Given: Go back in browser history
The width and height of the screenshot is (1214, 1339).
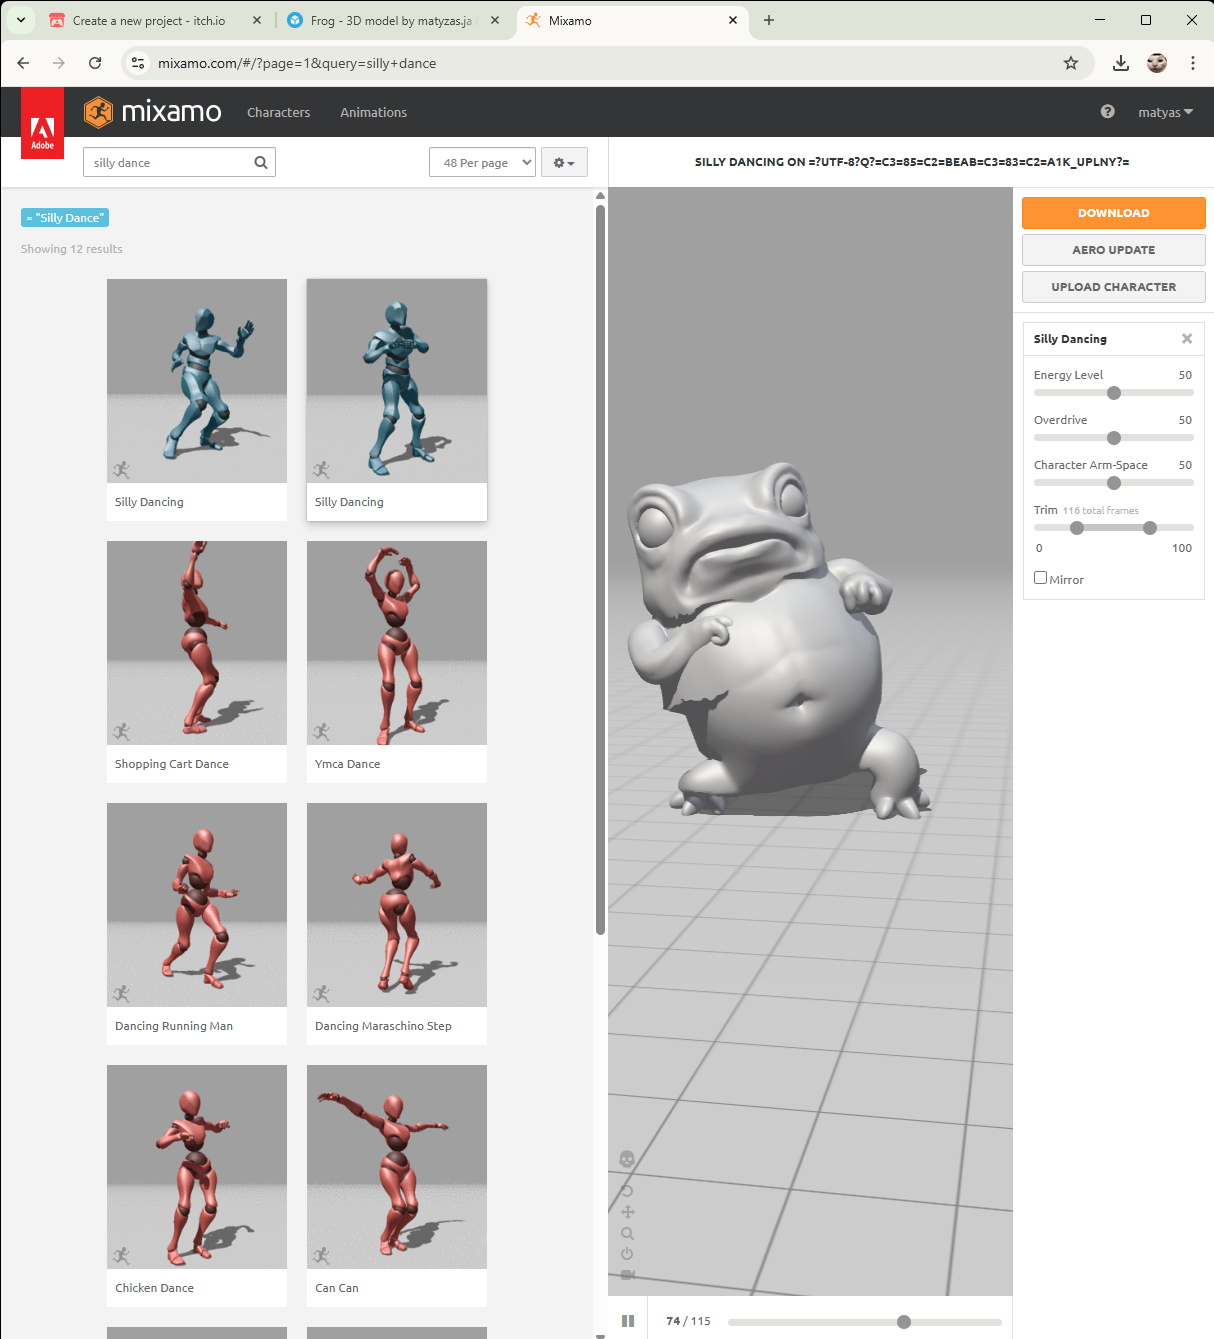Looking at the screenshot, I should click(x=23, y=63).
